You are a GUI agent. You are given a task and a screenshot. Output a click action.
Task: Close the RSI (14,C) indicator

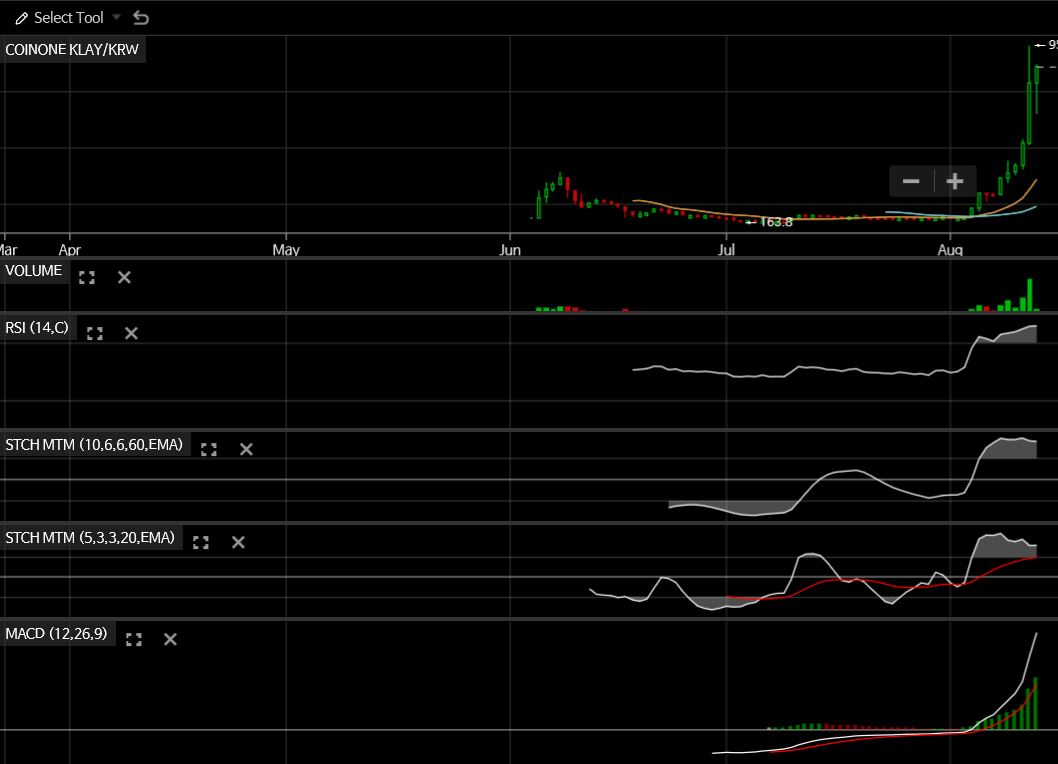coord(131,333)
